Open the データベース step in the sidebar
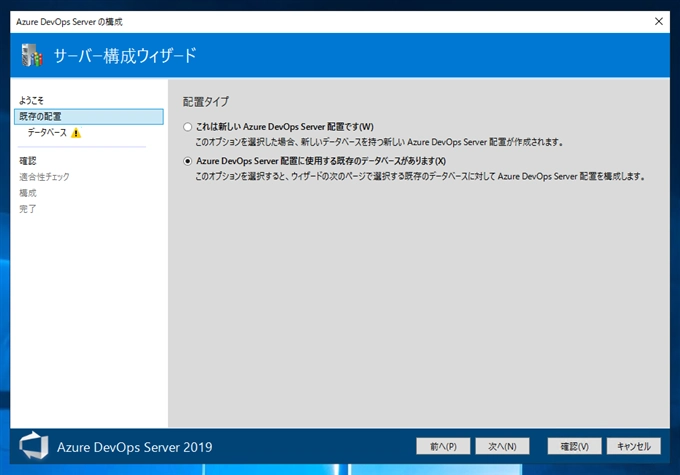Screen dimensions: 680x475 pos(47,132)
